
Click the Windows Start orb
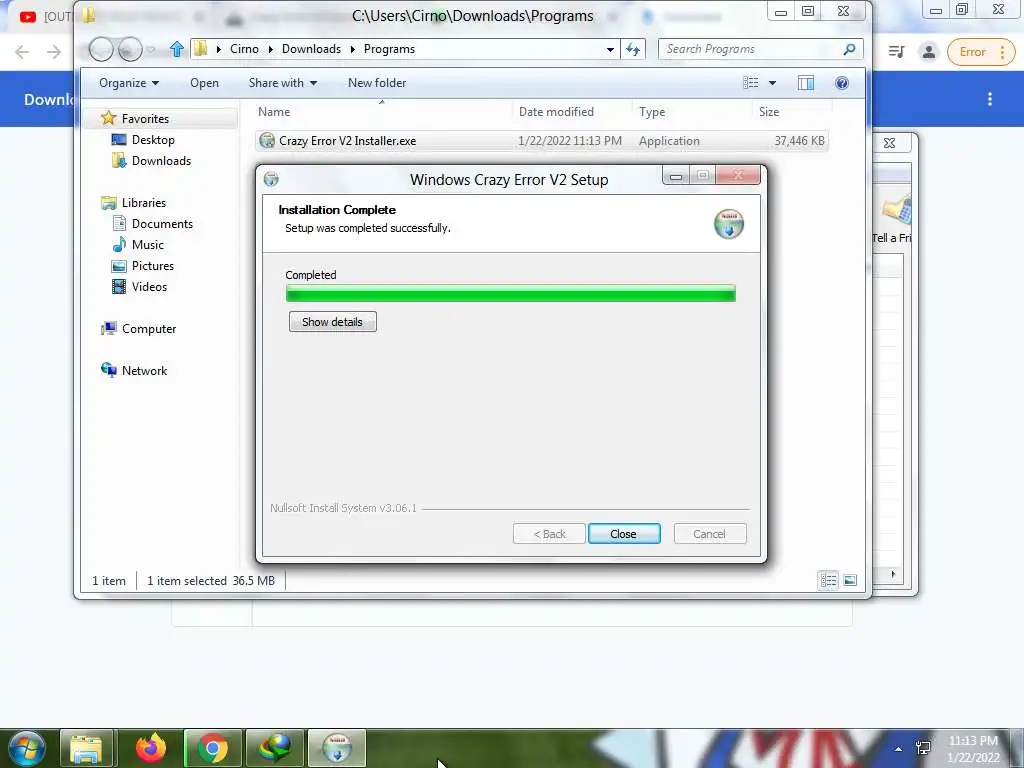(26, 748)
